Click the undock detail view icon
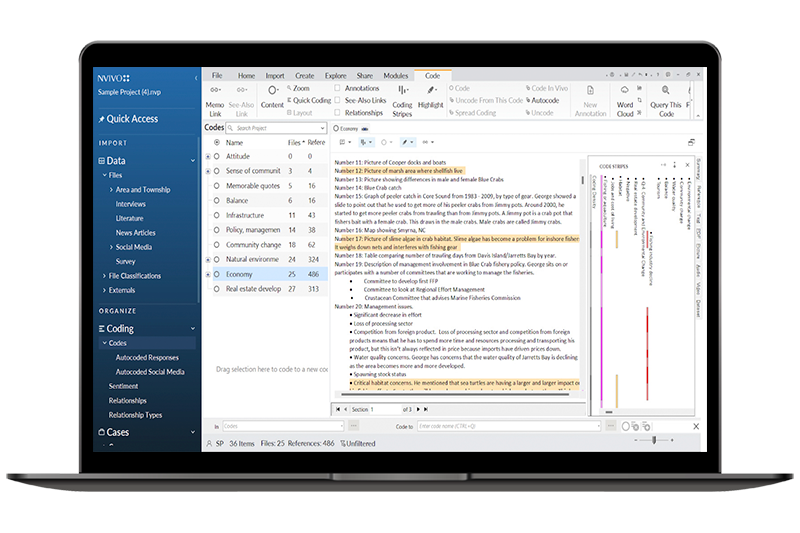The height and width of the screenshot is (533, 800). point(691,142)
